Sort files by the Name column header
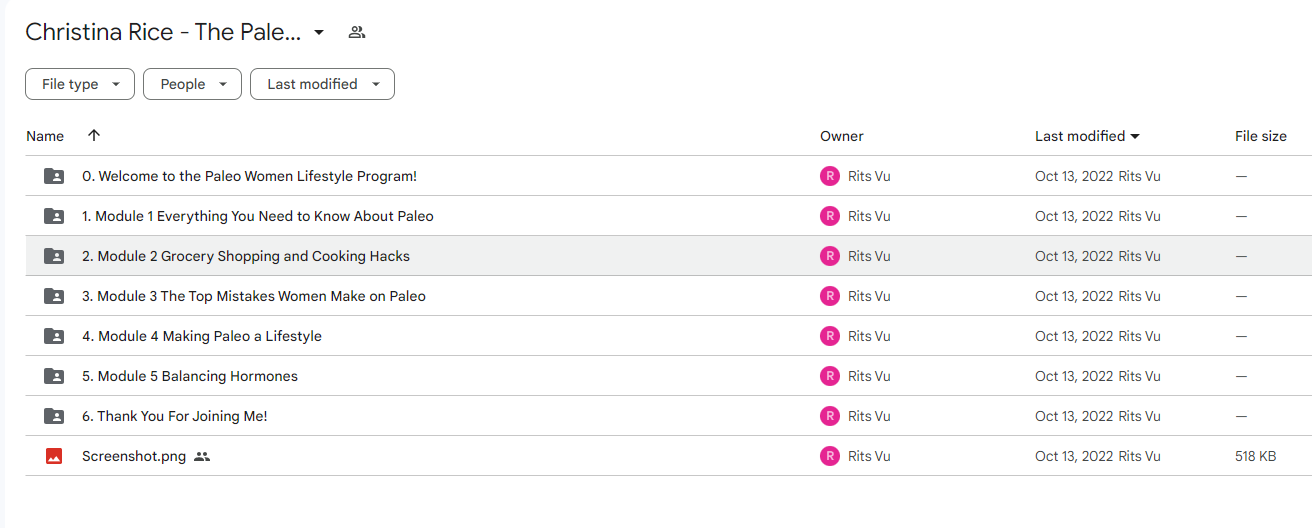 pos(45,136)
